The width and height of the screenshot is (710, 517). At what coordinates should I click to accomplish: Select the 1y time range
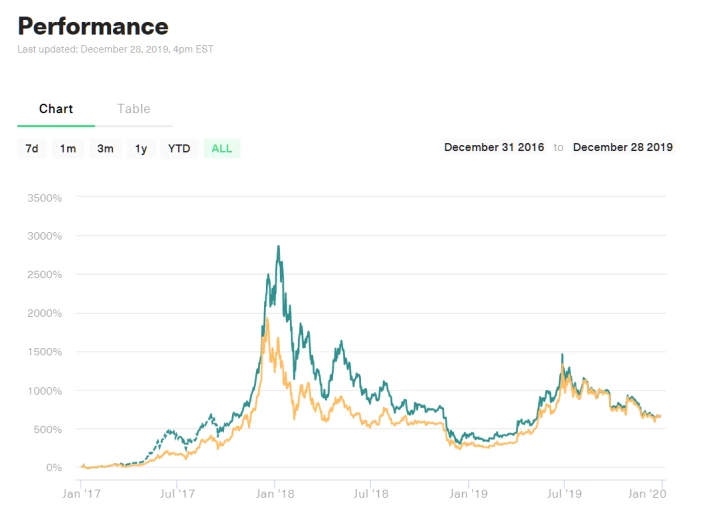(x=141, y=148)
